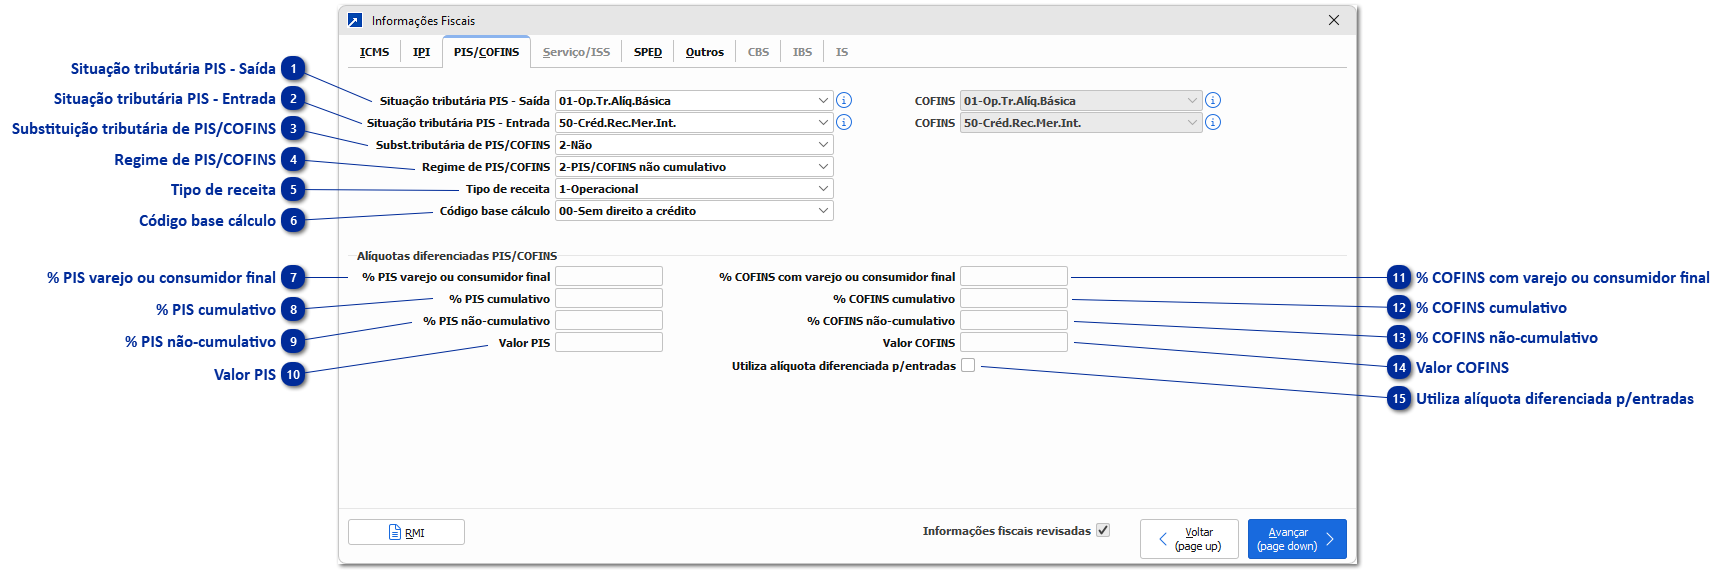Select the IBS tab
Viewport: 1726px width, 573px height.
tap(803, 52)
